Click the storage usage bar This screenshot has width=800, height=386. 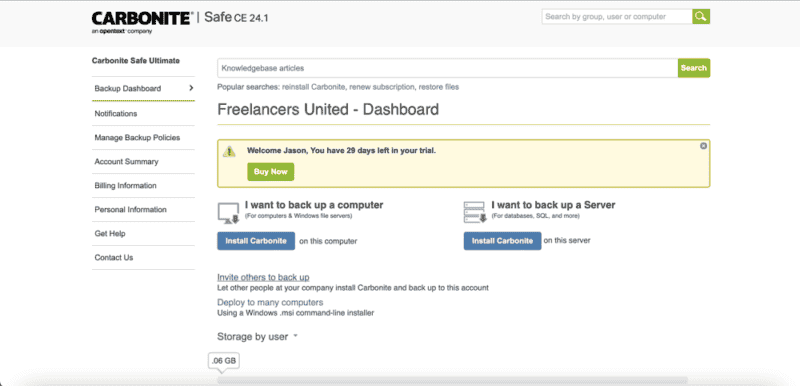(x=453, y=380)
